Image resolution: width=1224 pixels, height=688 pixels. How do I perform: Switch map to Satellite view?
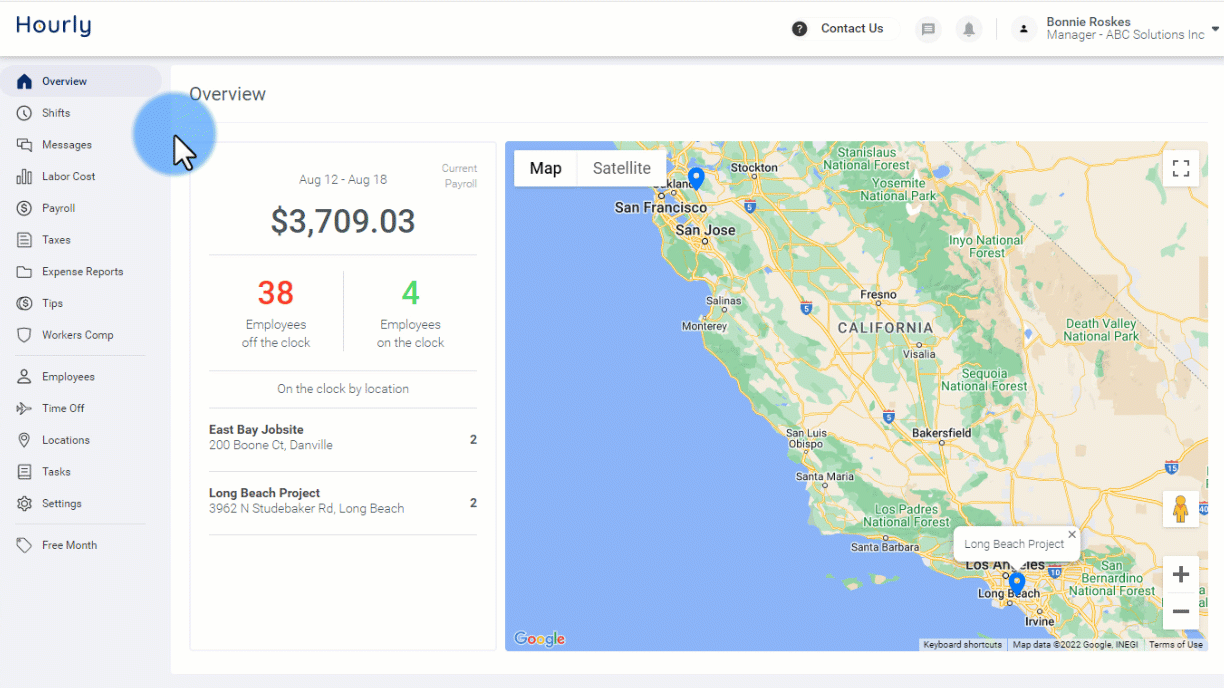[622, 168]
